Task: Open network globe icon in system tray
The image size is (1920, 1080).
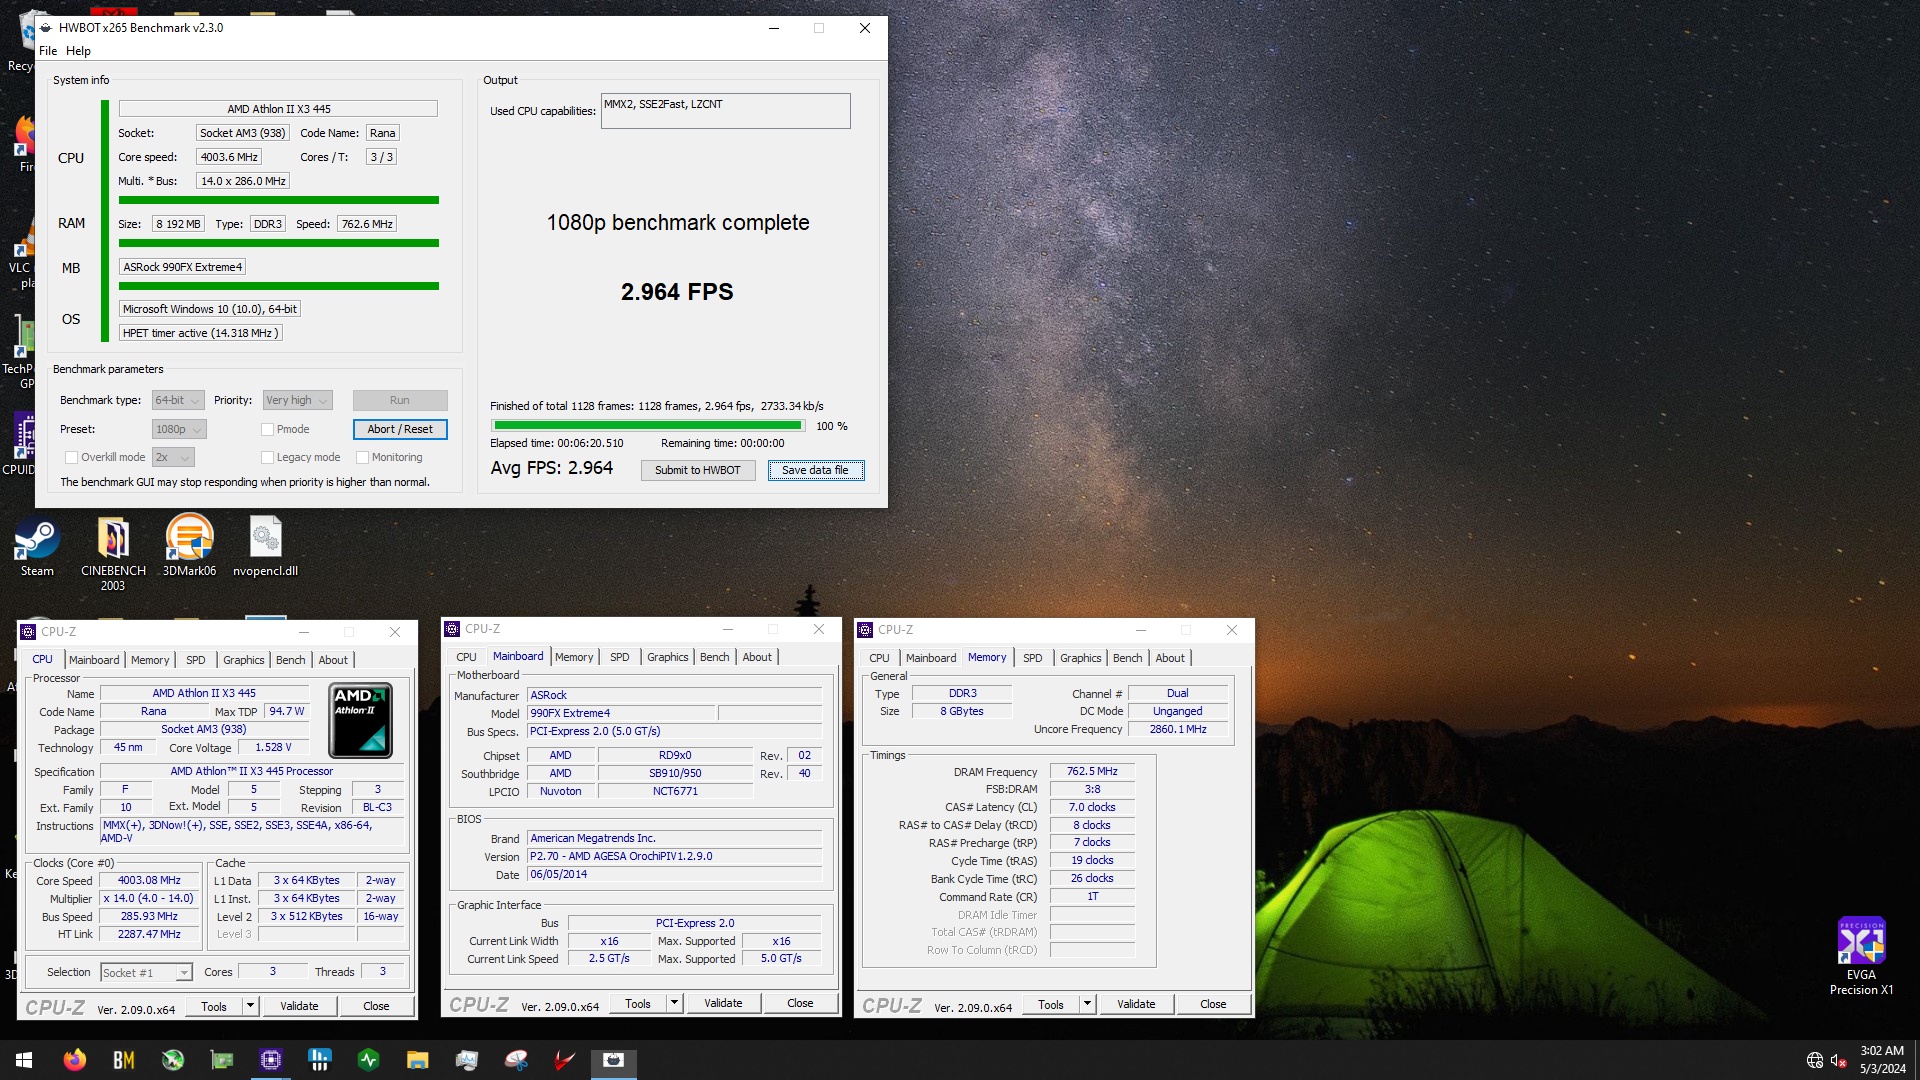Action: (1815, 1060)
